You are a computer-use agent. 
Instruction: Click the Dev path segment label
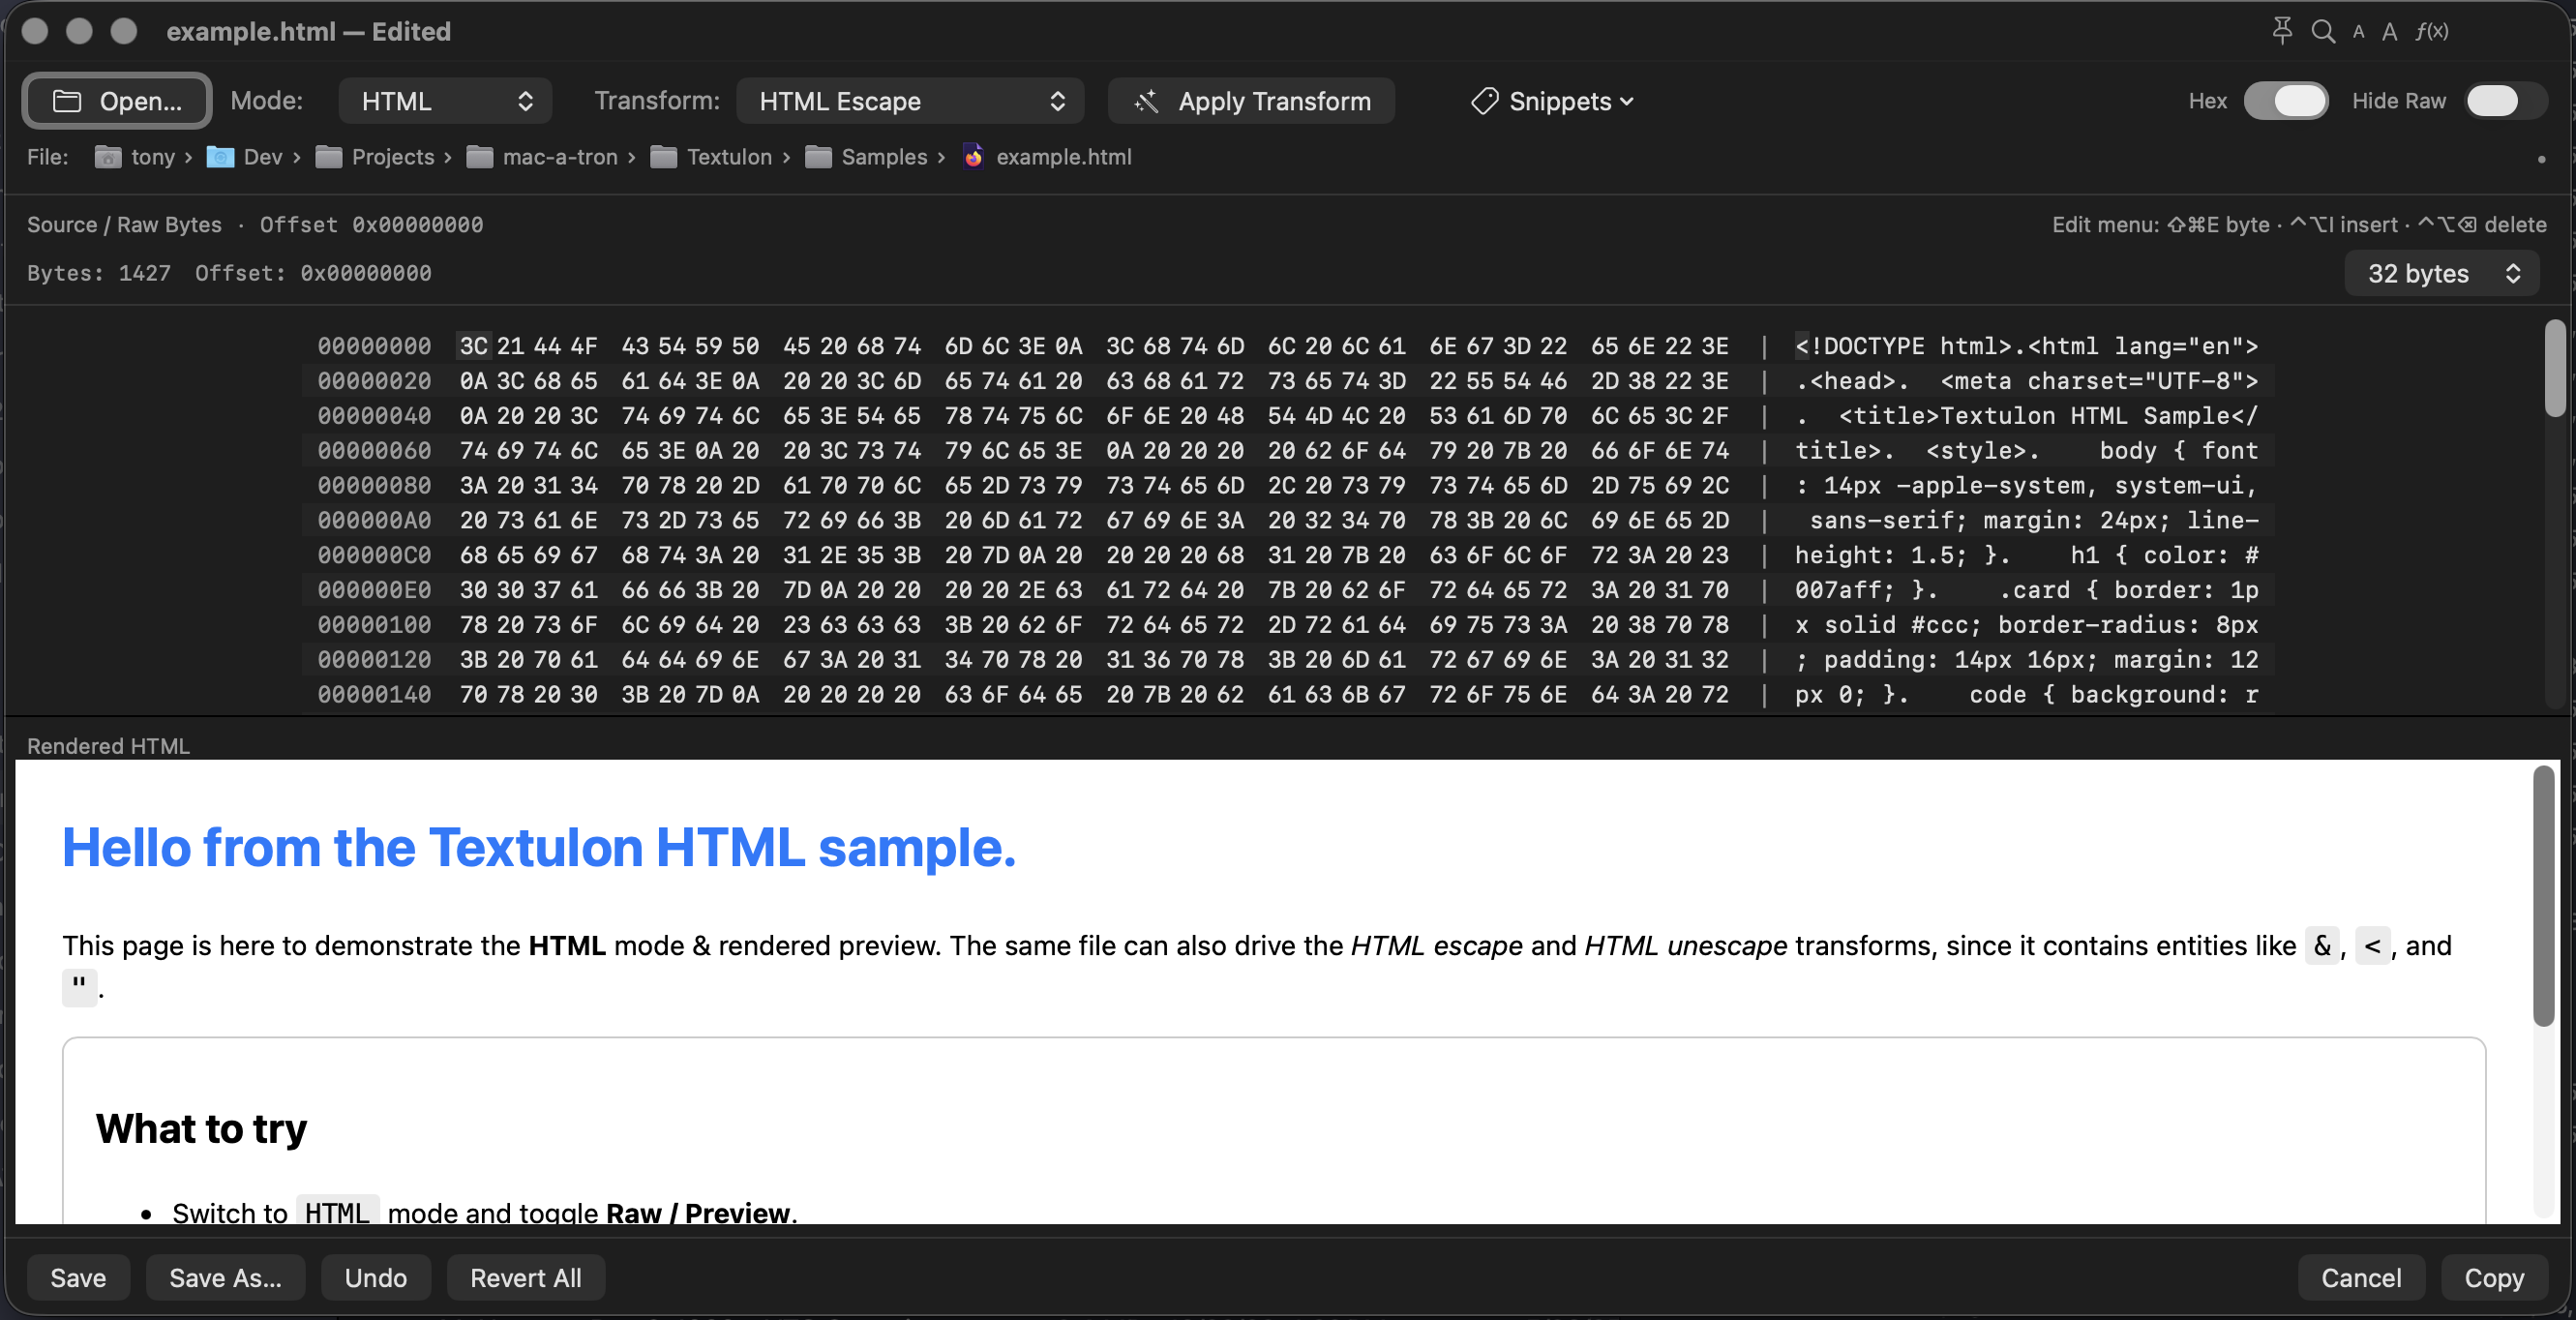tap(263, 157)
